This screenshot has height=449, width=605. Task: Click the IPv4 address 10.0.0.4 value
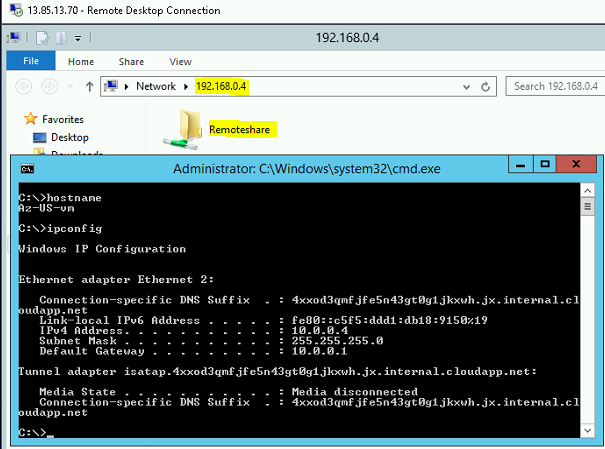click(x=319, y=330)
